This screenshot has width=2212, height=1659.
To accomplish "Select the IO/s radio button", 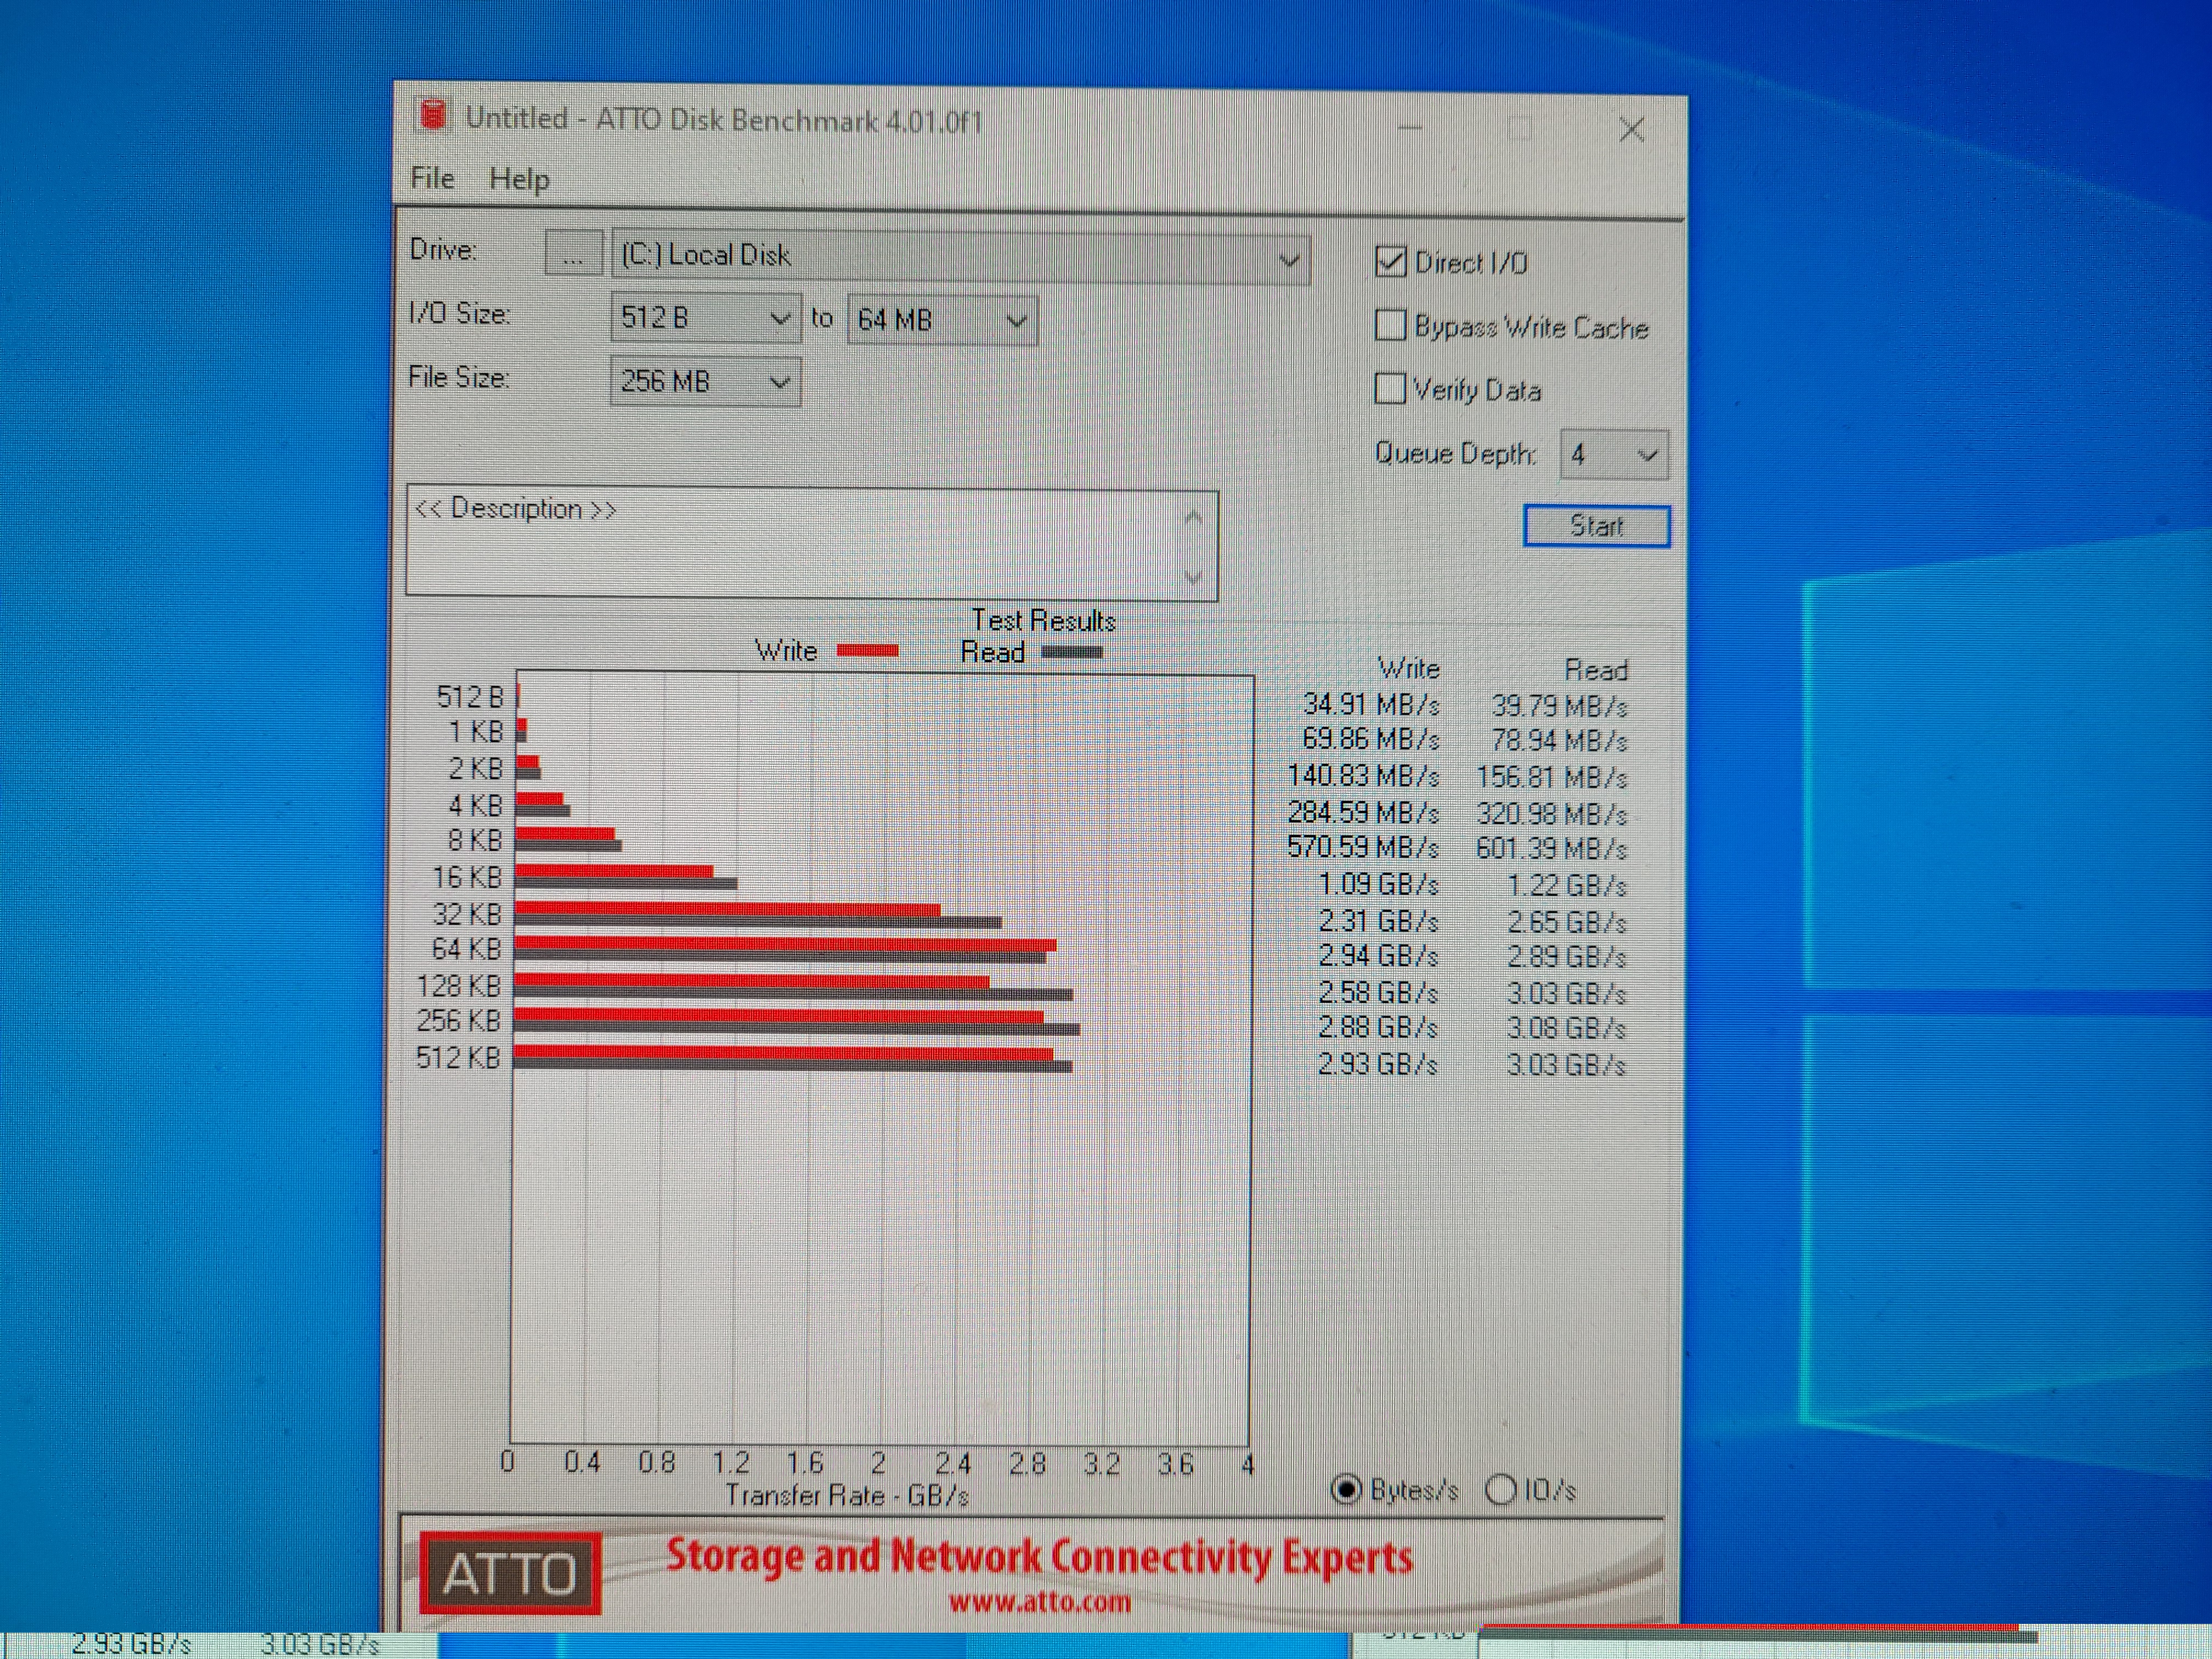I will (1500, 1490).
